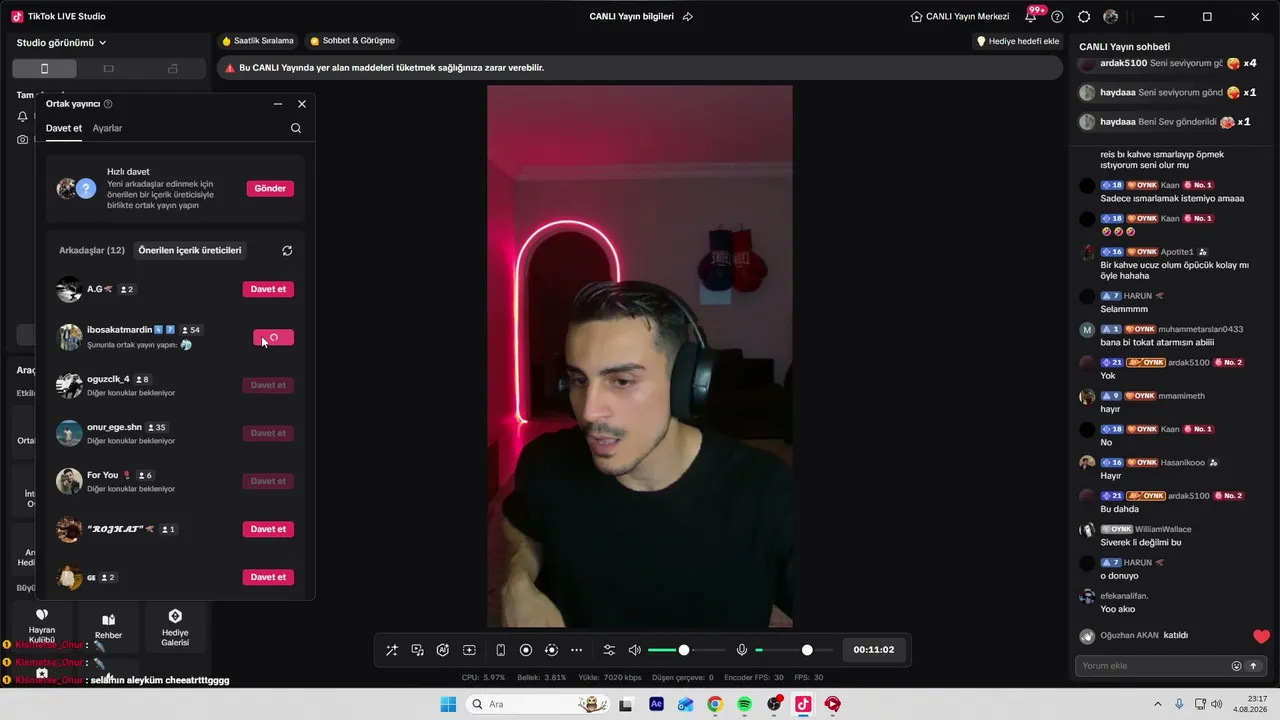1280x720 pixels.
Task: Invite GE with Davet et button
Action: point(268,577)
